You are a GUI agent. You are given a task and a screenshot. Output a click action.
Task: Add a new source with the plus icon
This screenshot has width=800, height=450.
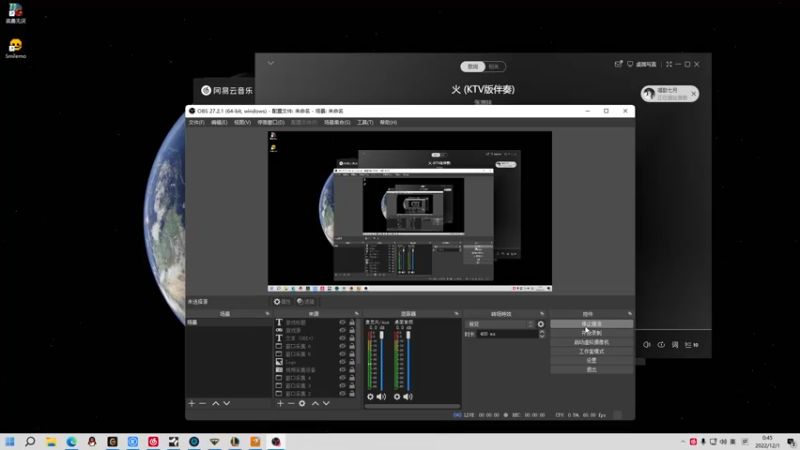coord(280,404)
